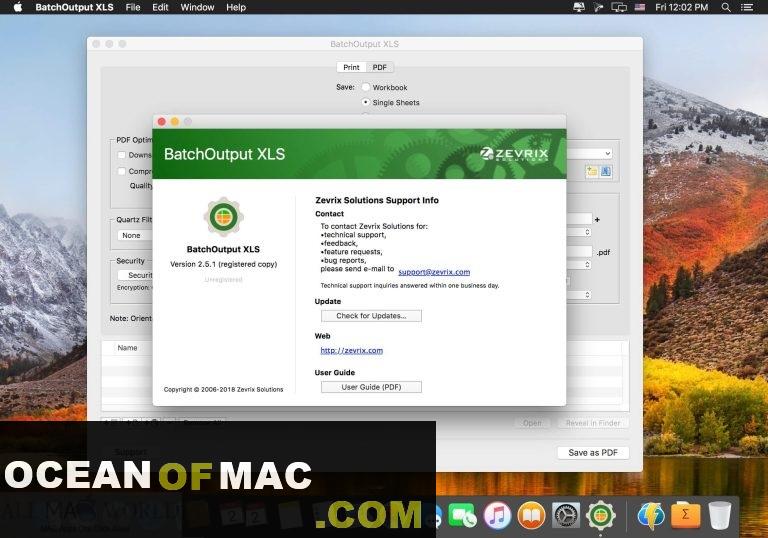This screenshot has width=768, height=538.
Task: Open Notification Center icon in menu bar
Action: pyautogui.click(x=747, y=7)
